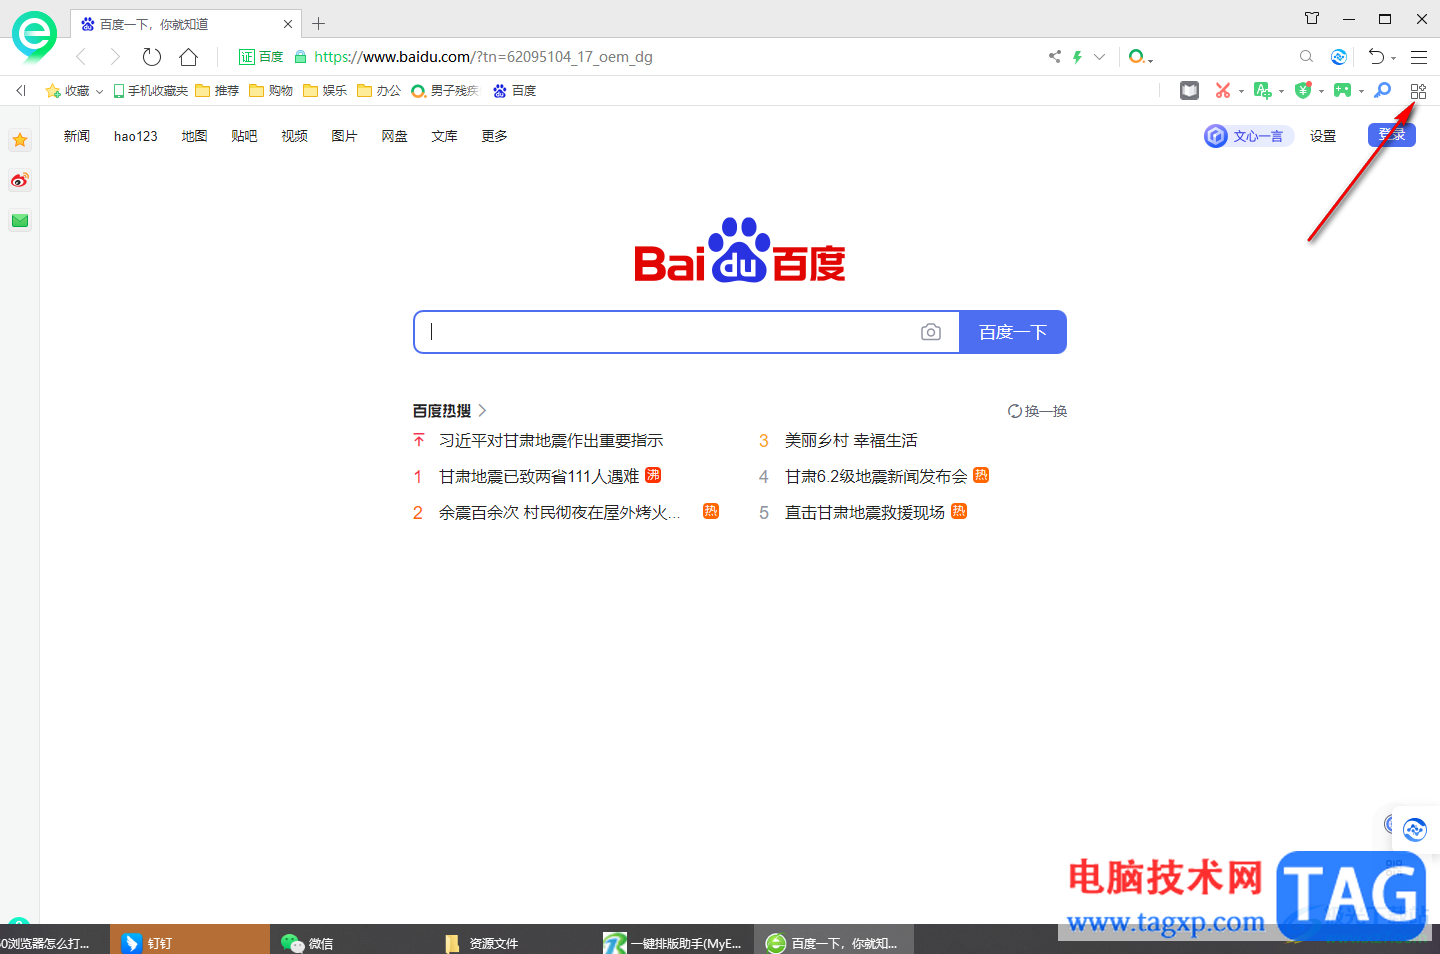Viewport: 1440px width, 954px height.
Task: Switch to the 新闻 category on Baidu
Action: click(x=76, y=136)
